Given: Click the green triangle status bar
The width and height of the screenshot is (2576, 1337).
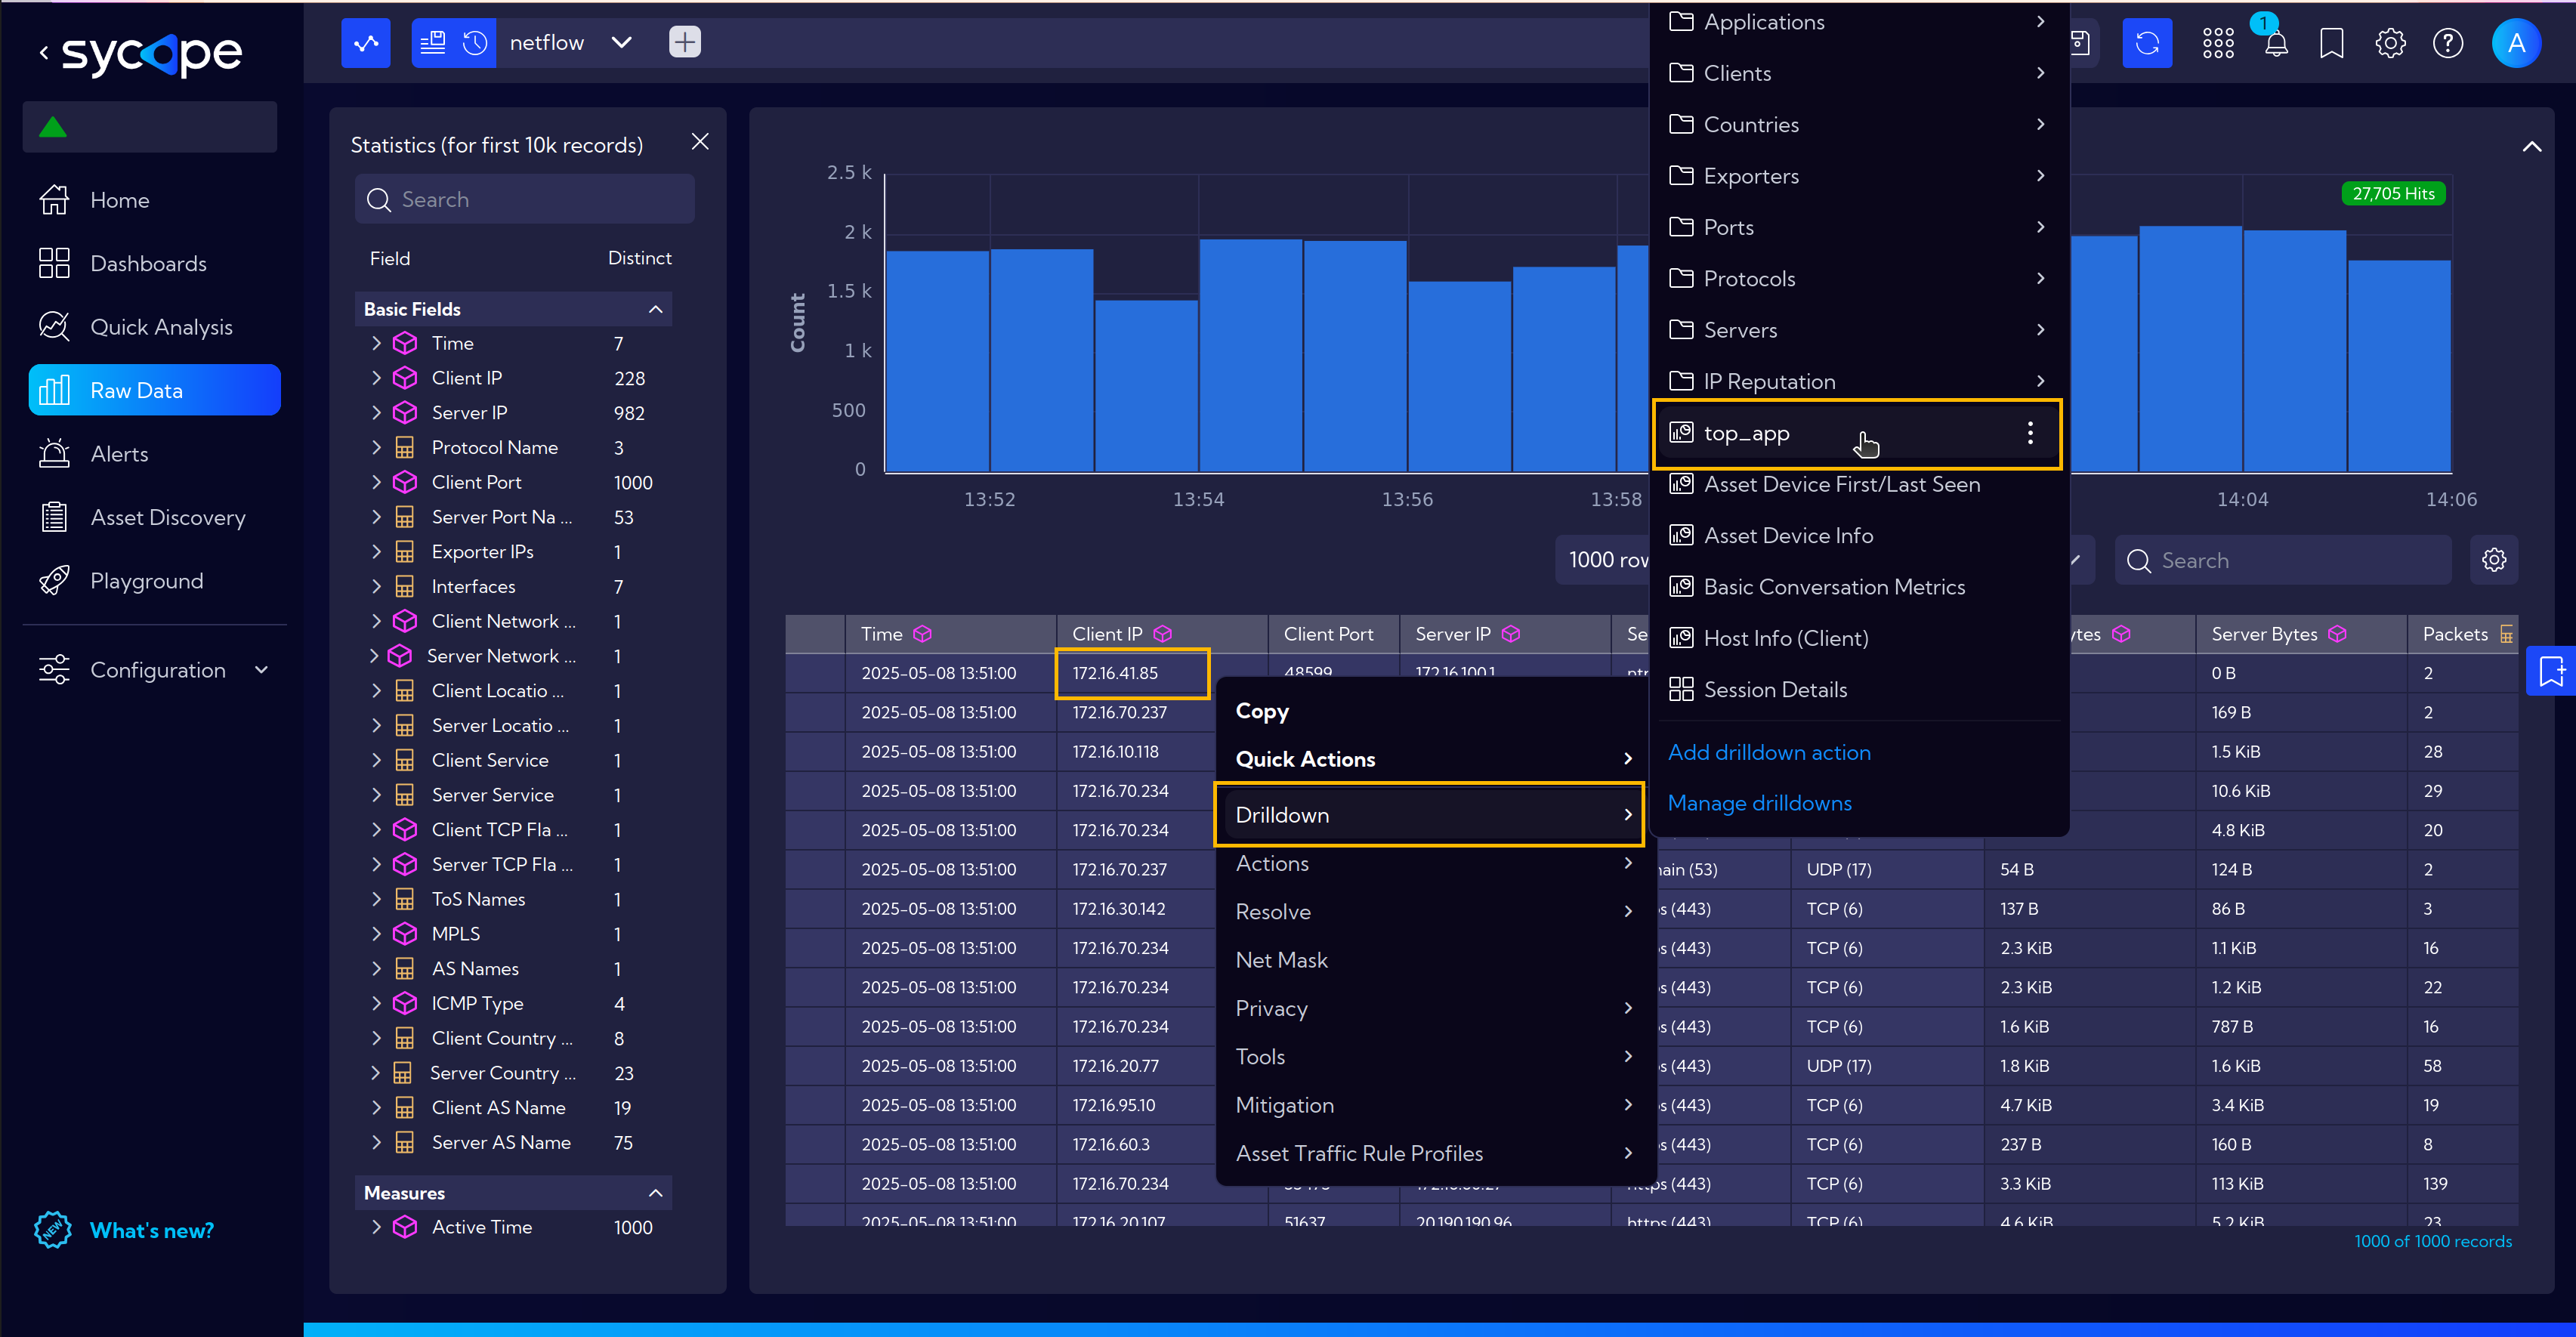Looking at the screenshot, I should 150,127.
